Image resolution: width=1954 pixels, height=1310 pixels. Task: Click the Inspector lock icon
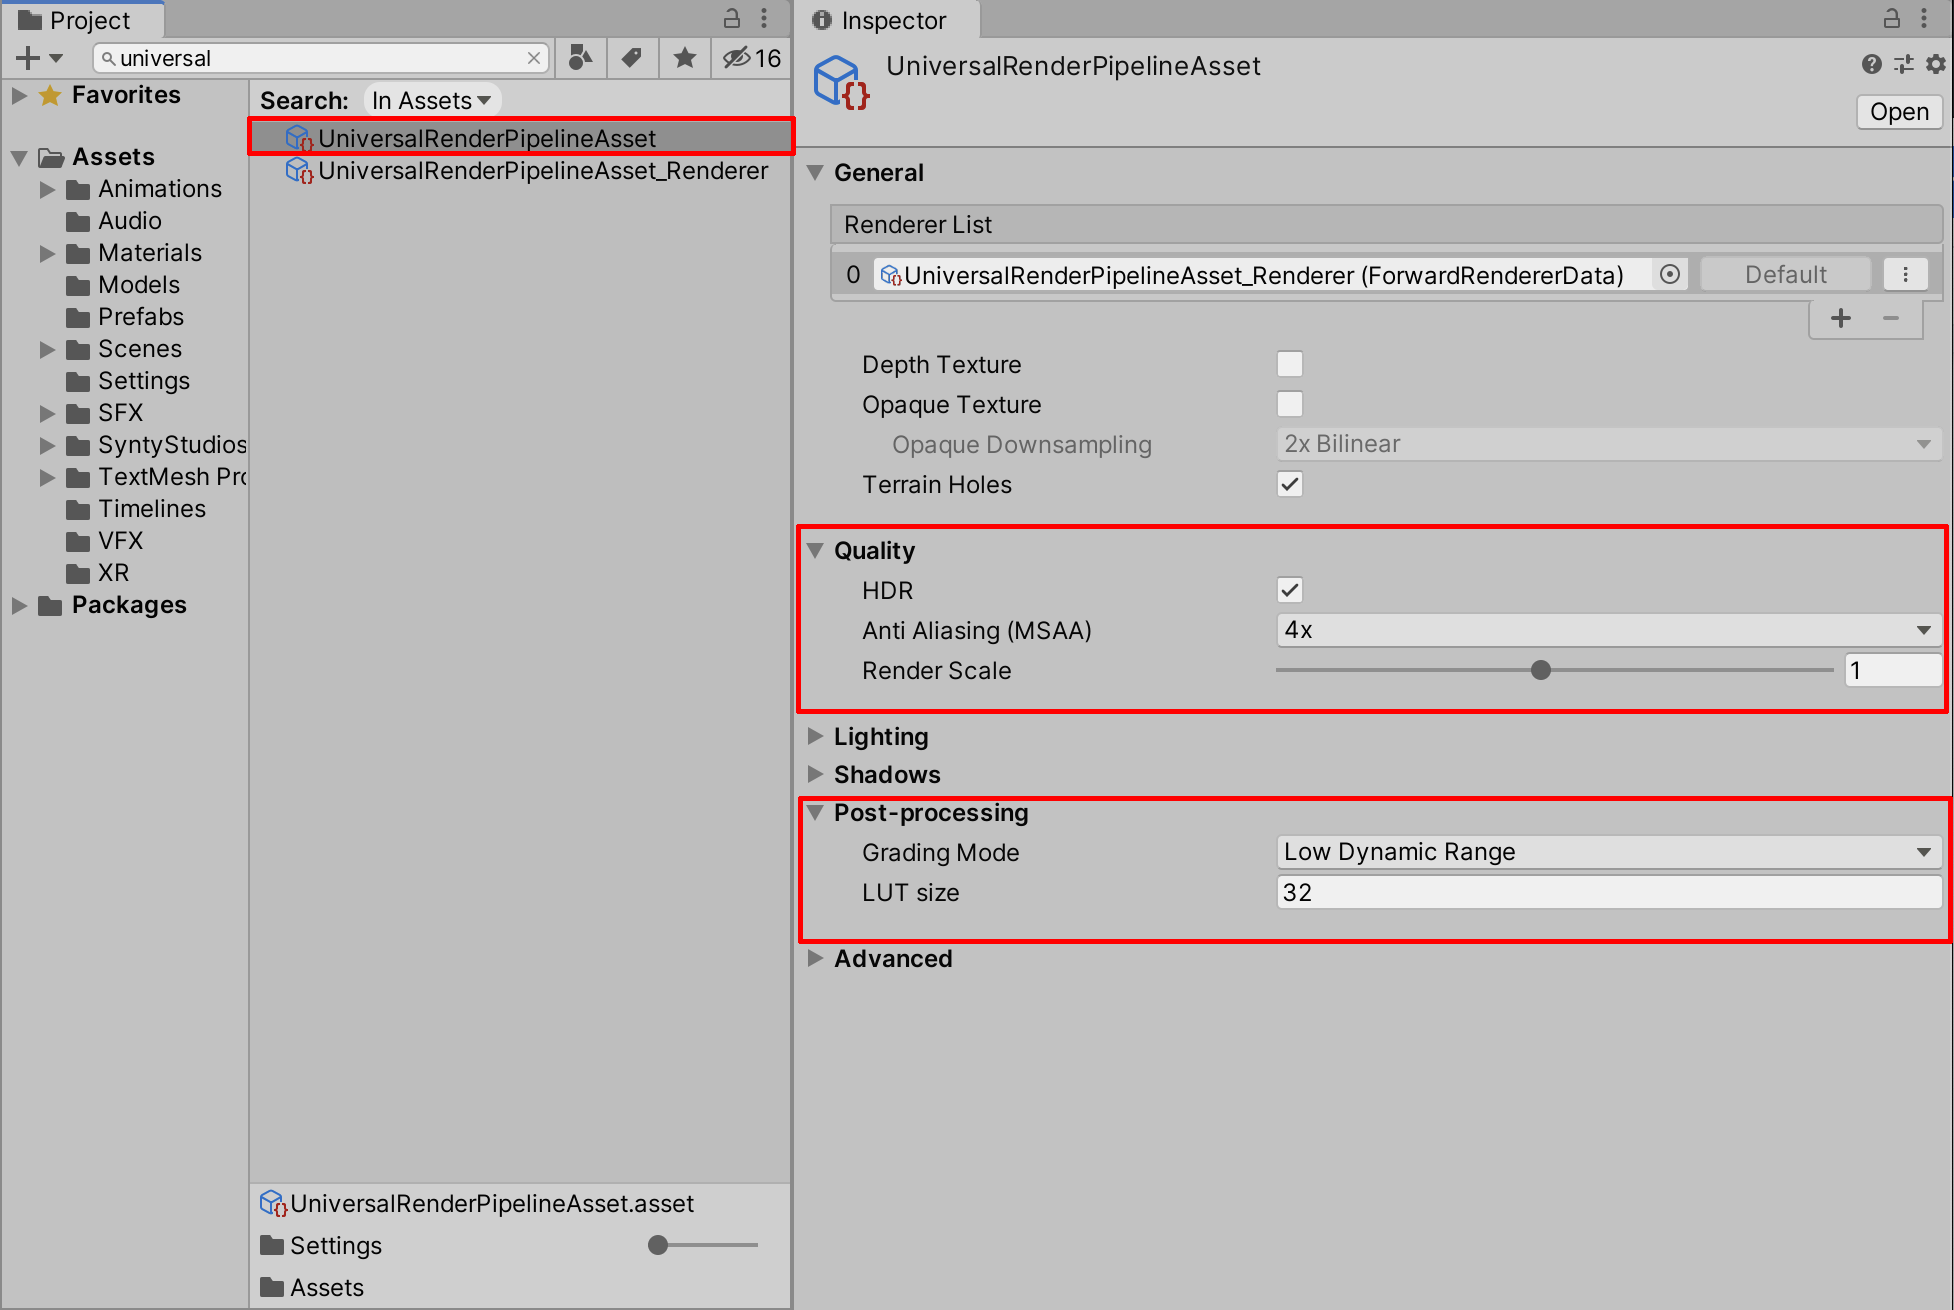[1891, 19]
